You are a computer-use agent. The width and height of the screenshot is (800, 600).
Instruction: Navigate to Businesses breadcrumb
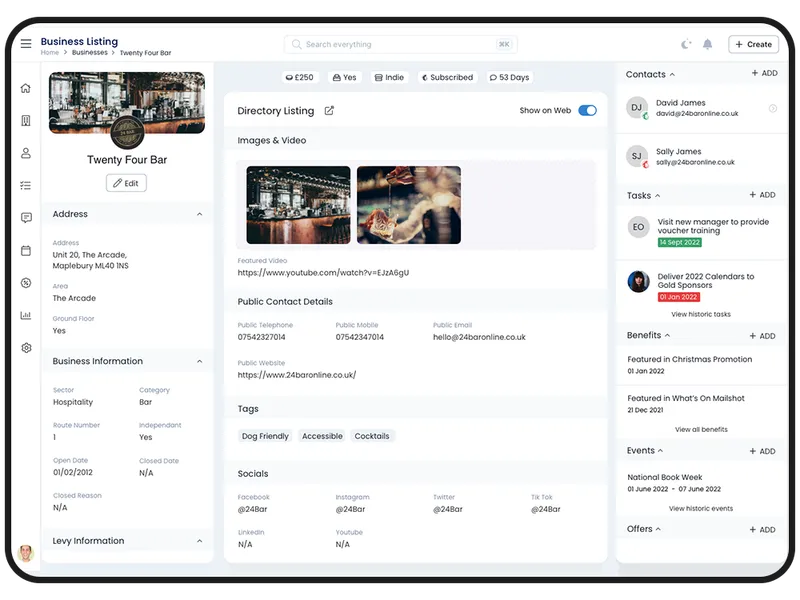[90, 53]
